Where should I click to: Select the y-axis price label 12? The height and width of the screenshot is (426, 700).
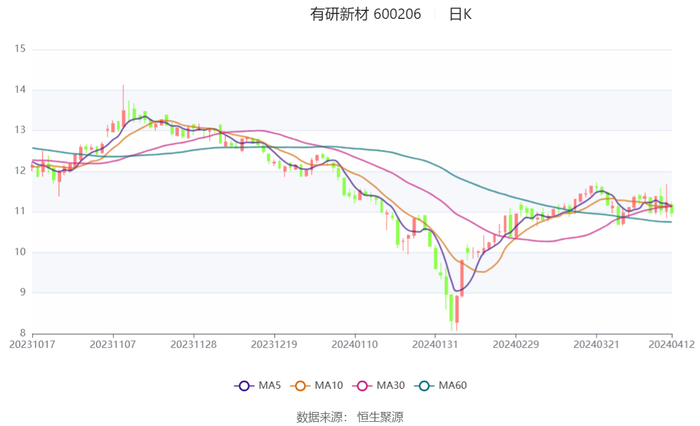tap(20, 170)
